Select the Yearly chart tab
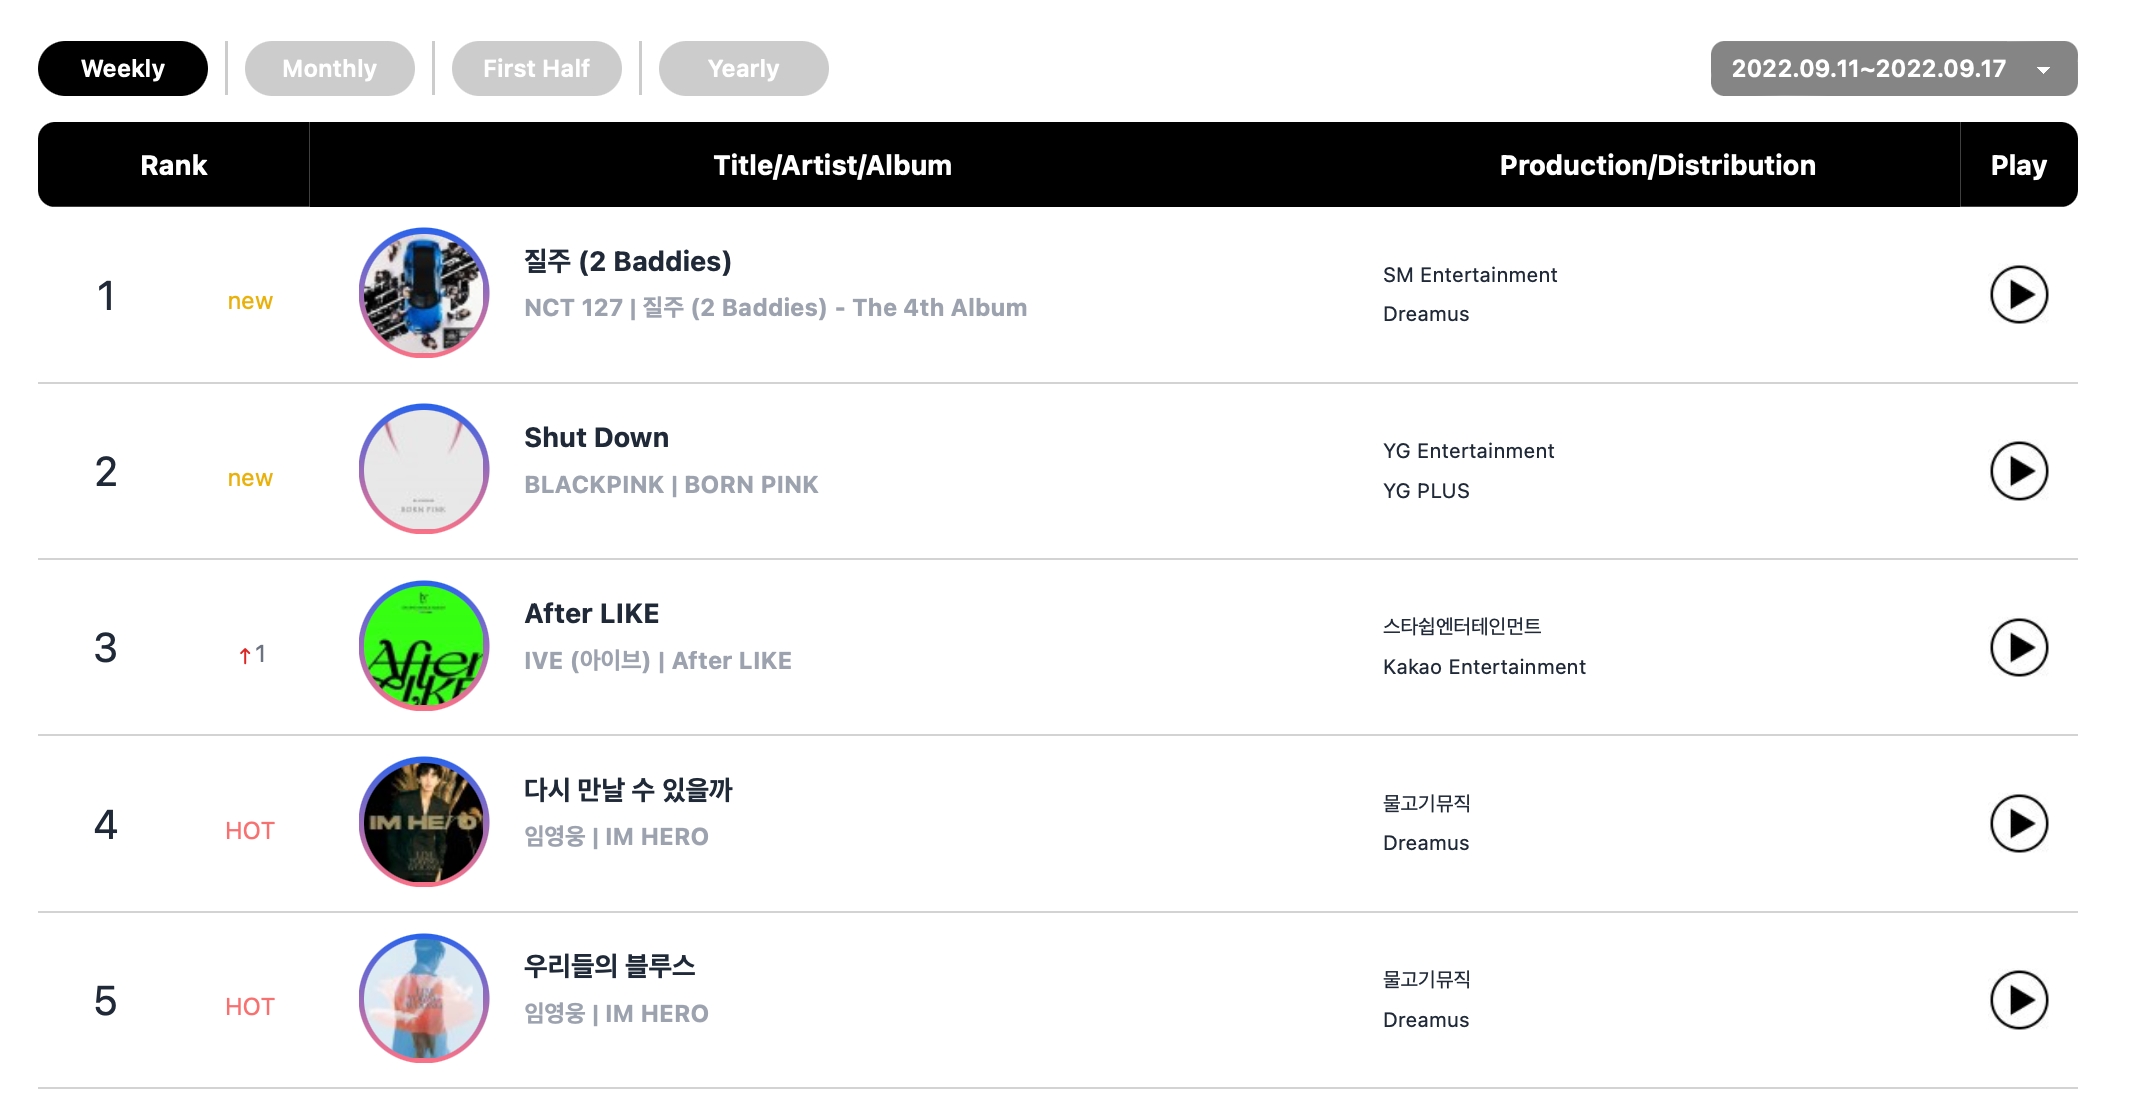 click(x=743, y=68)
